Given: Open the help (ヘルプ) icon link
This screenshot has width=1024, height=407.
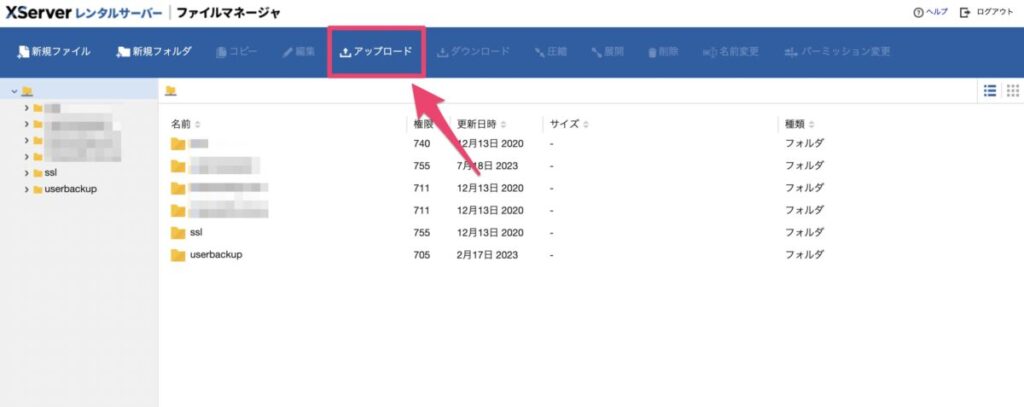Looking at the screenshot, I should (917, 12).
